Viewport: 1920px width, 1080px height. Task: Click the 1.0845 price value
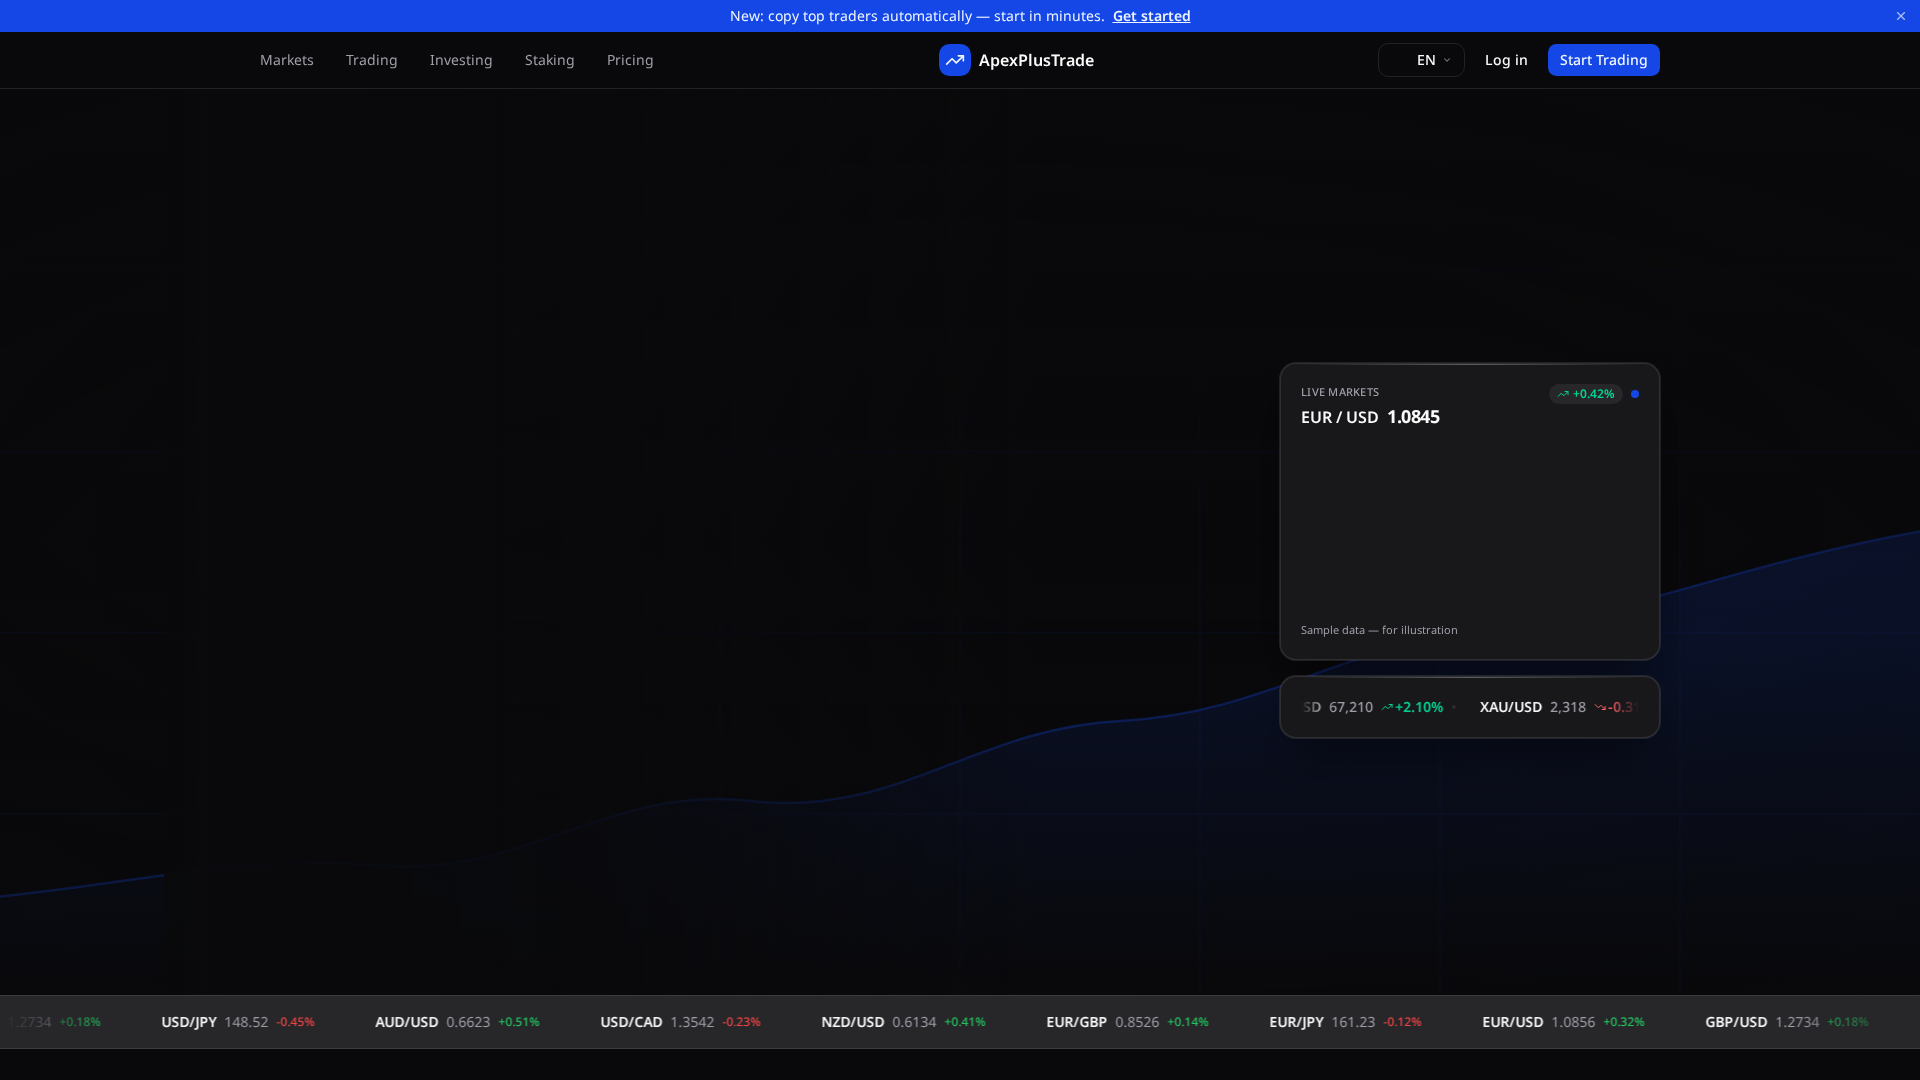(x=1413, y=417)
